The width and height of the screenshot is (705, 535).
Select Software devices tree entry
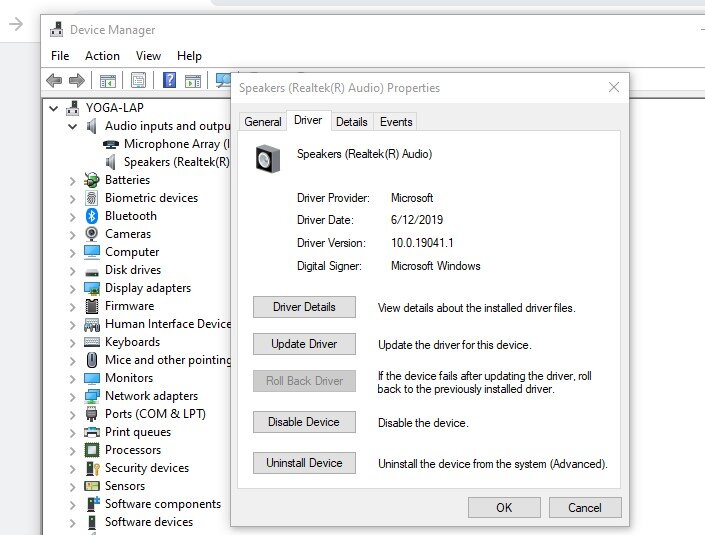pos(139,522)
